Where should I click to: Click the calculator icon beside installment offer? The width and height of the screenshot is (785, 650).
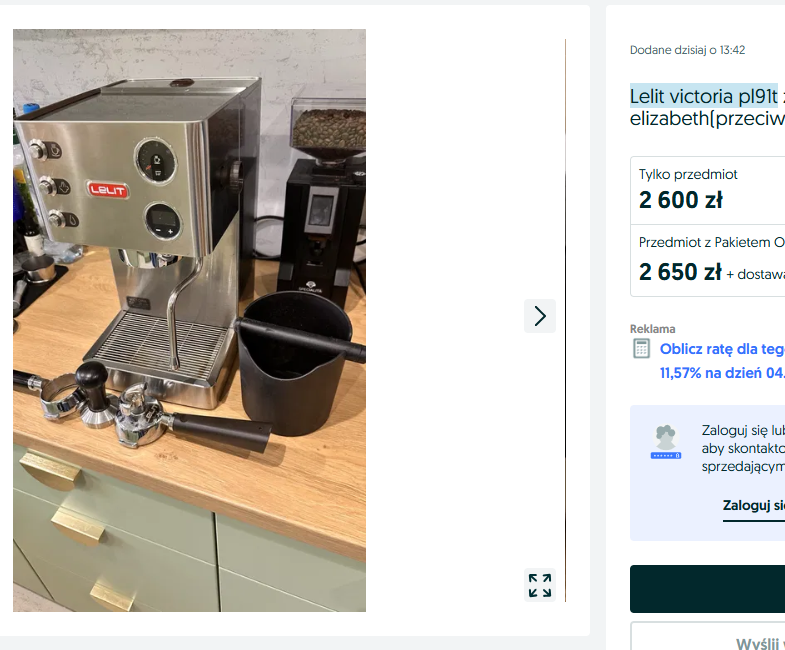(641, 349)
